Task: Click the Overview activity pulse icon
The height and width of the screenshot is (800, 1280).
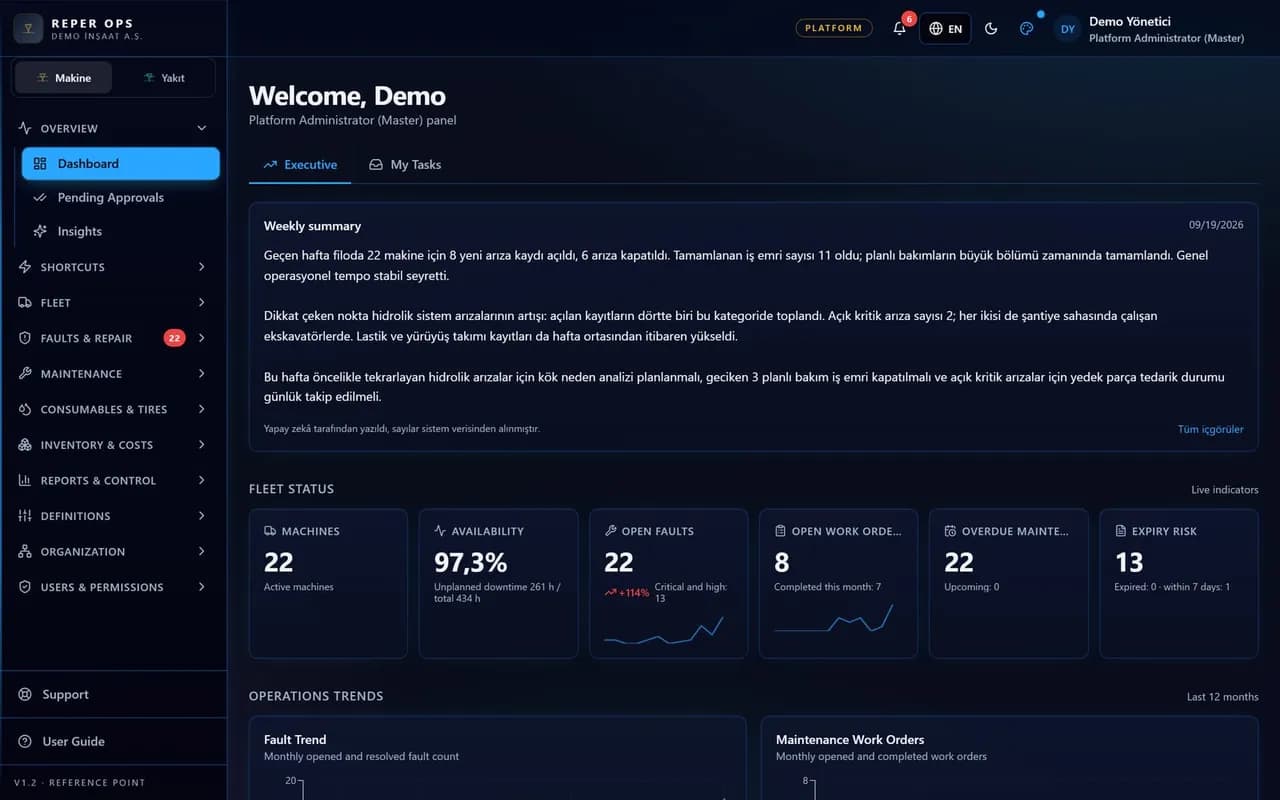Action: click(x=25, y=128)
